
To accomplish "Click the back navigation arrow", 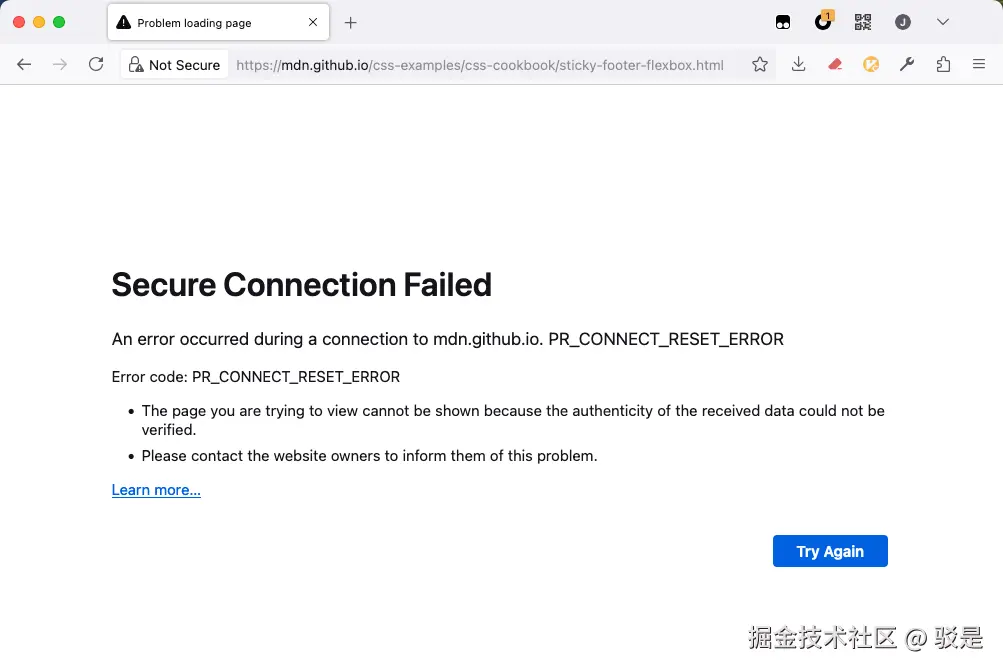I will coord(25,65).
